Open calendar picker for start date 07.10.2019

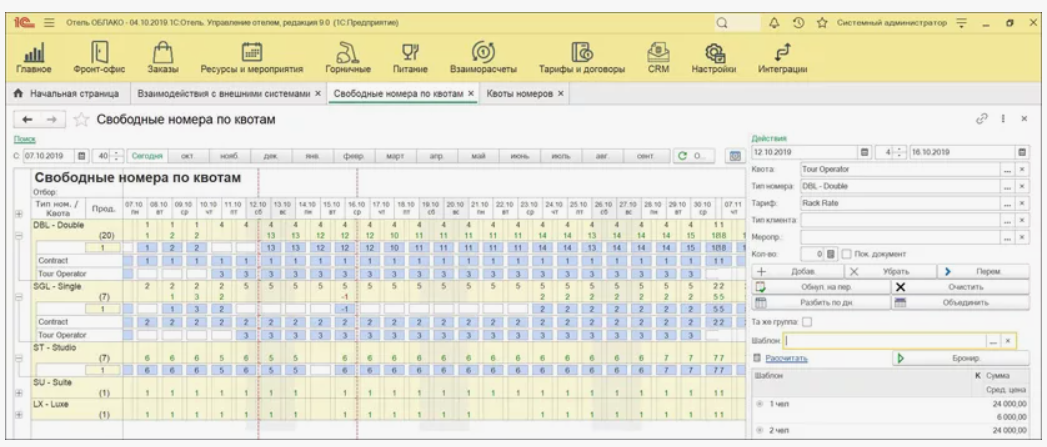point(82,156)
